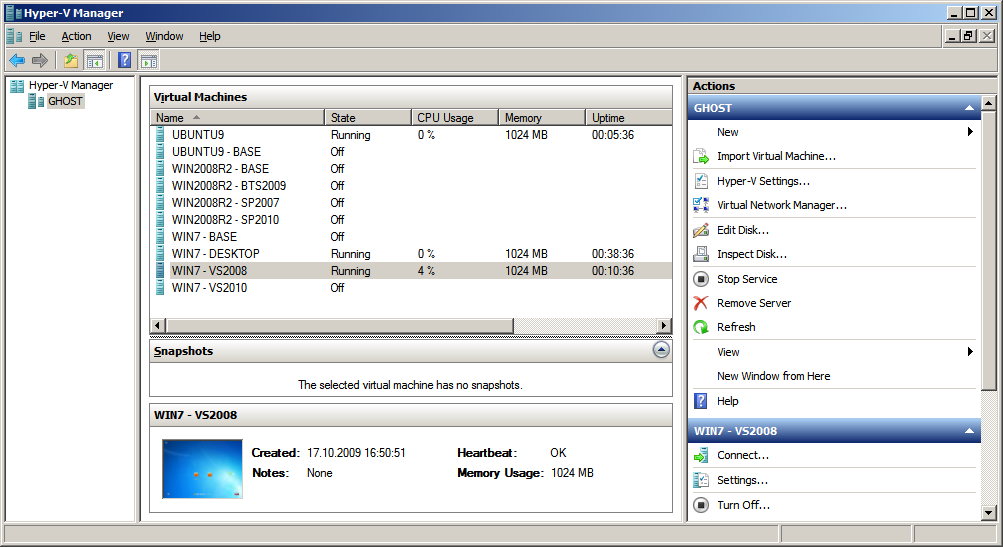The width and height of the screenshot is (1003, 547).
Task: Select GHOST server in the tree
Action: [x=65, y=101]
